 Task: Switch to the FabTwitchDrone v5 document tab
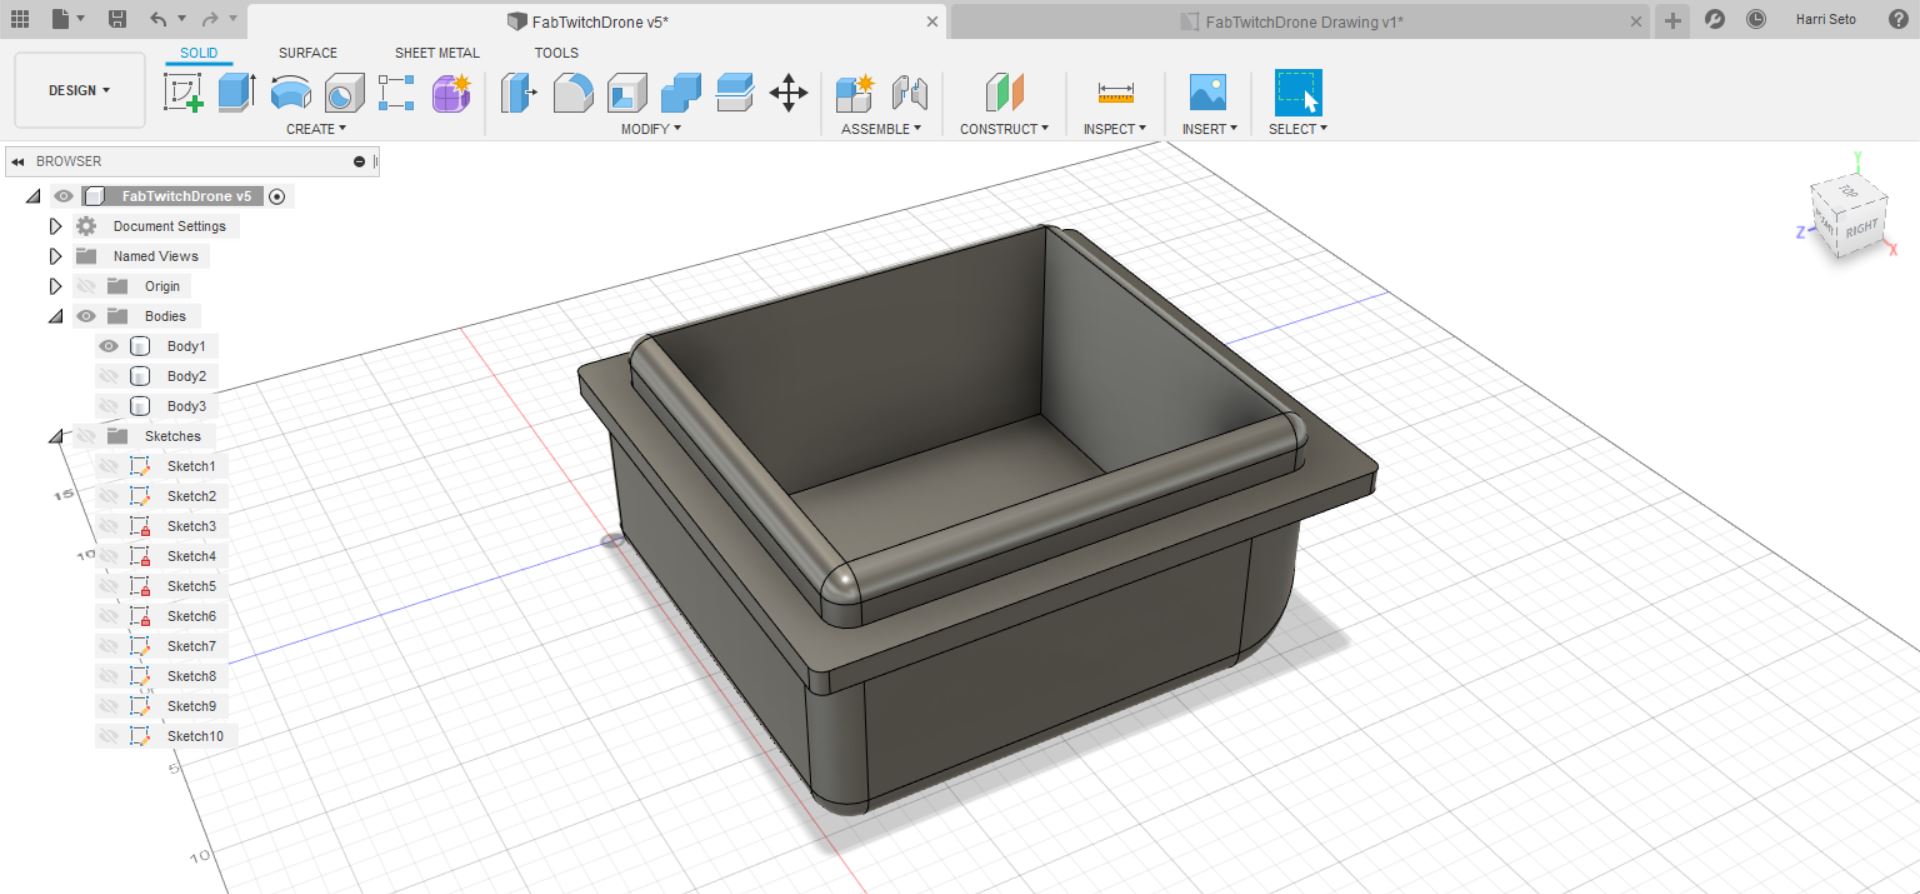click(x=597, y=21)
